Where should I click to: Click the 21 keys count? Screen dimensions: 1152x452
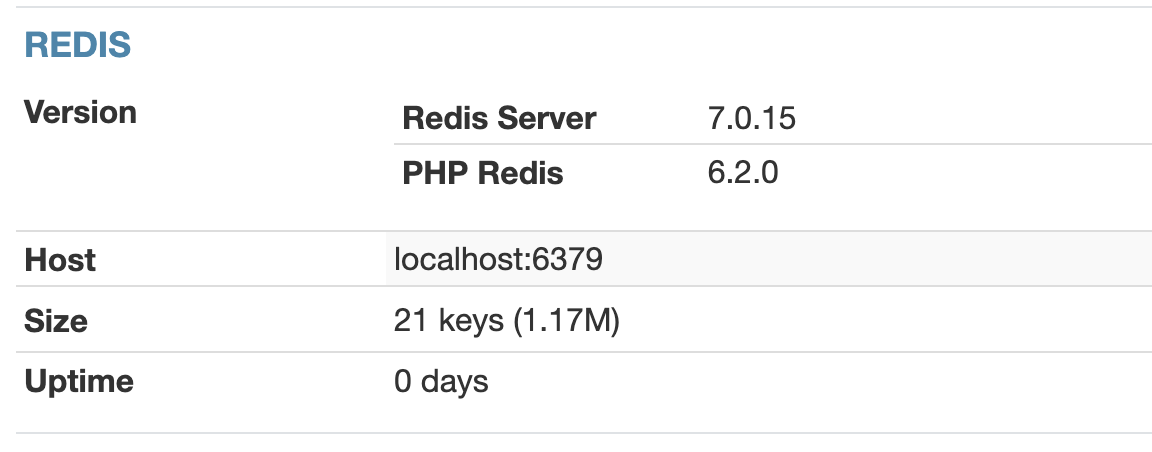449,320
